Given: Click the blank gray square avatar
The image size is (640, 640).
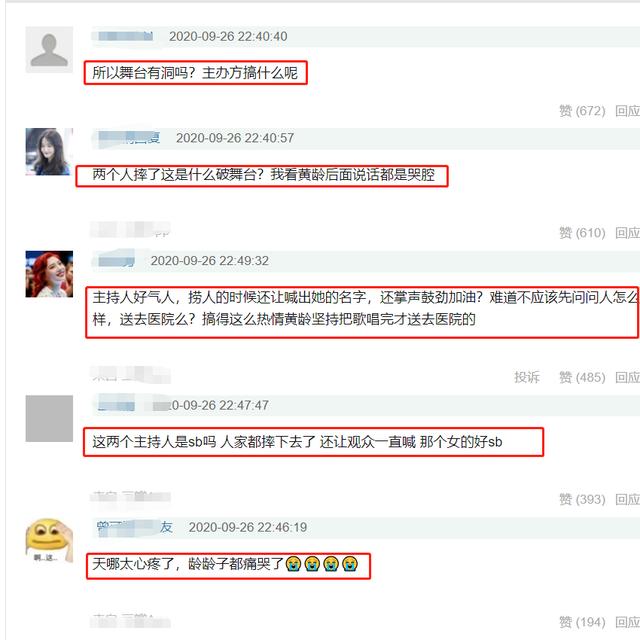Looking at the screenshot, I should pyautogui.click(x=49, y=418).
